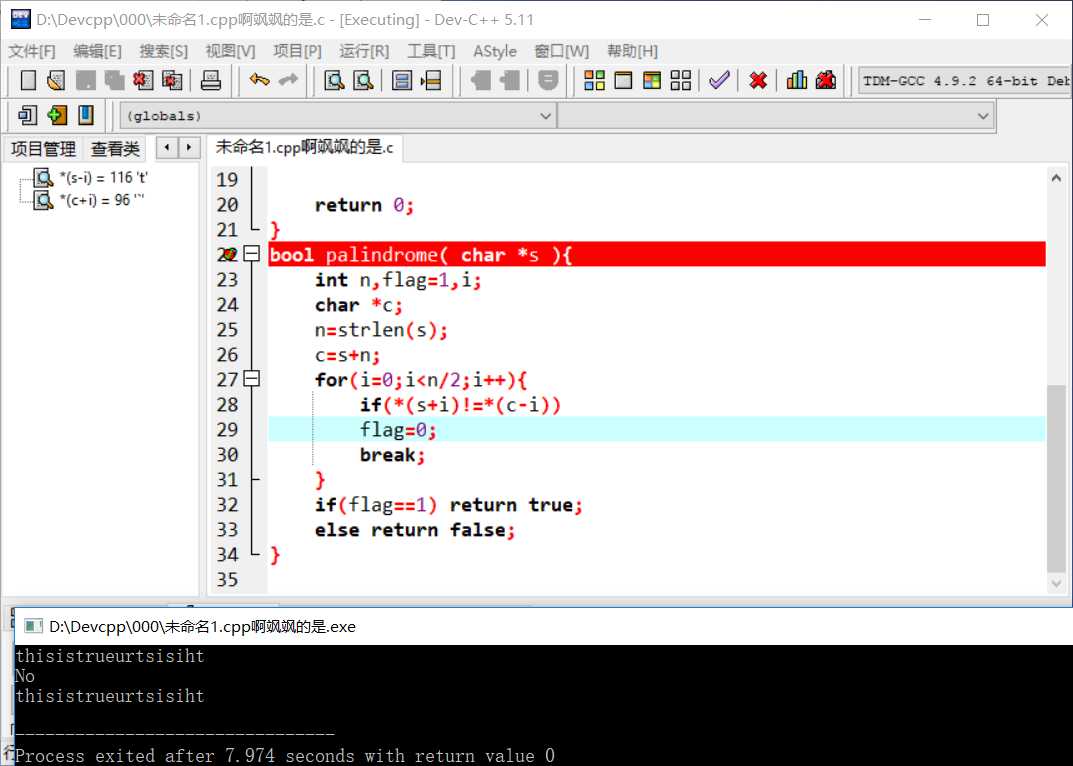Open Find with the first magnifier icon
The image size is (1073, 766).
334,80
